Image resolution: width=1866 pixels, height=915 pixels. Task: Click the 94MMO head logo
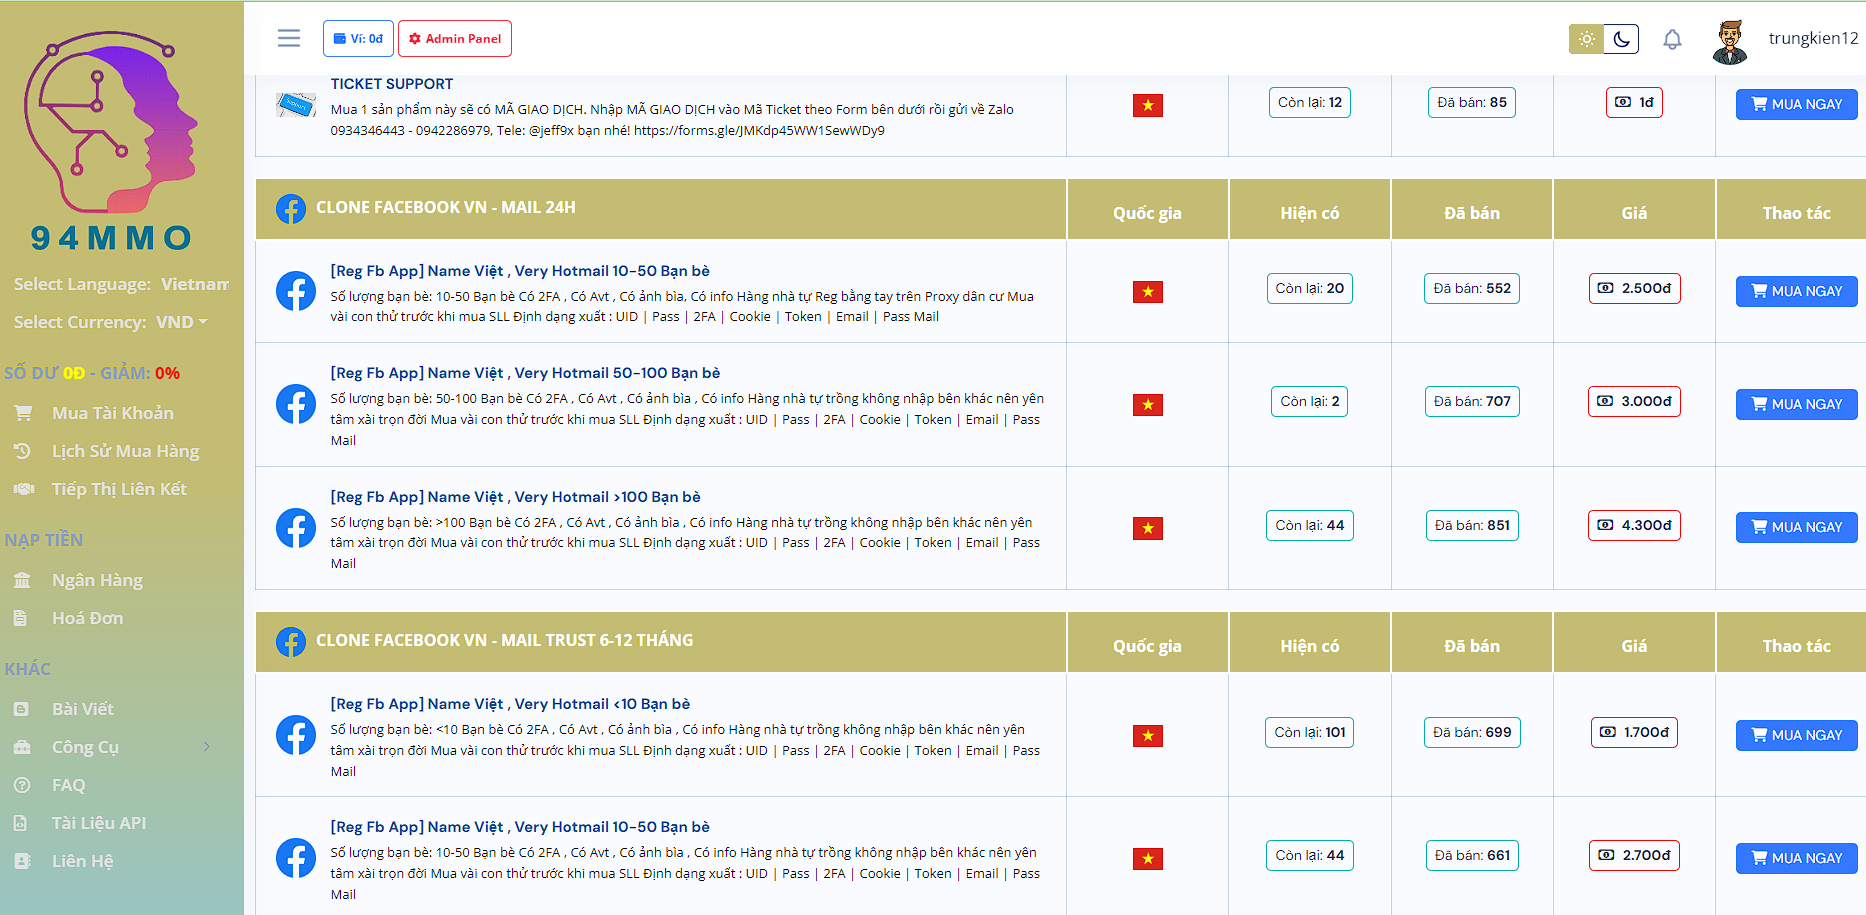pos(111,121)
